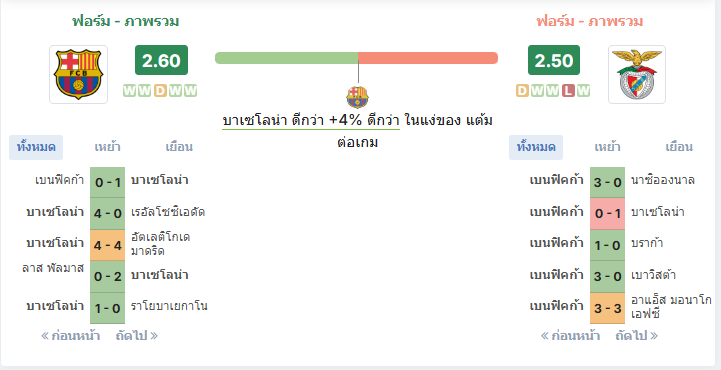Click ถัดไป under Barcelona's matches
The height and width of the screenshot is (370, 721).
click(137, 336)
